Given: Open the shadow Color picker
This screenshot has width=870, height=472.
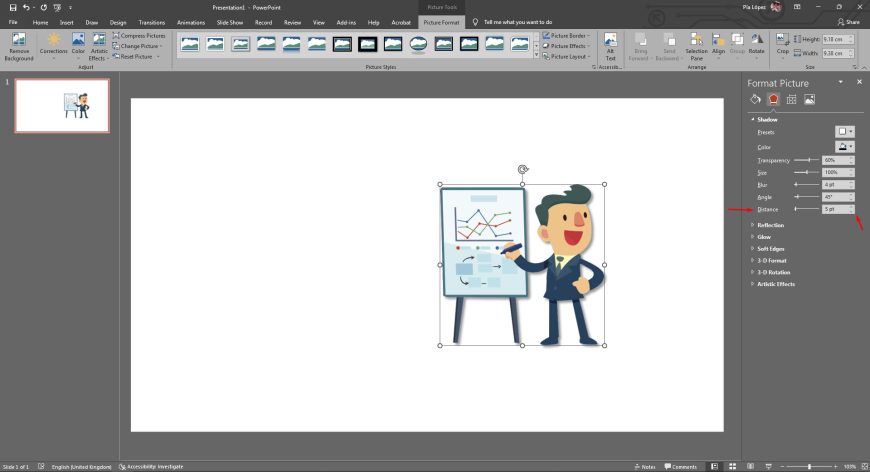Looking at the screenshot, I should pyautogui.click(x=844, y=146).
